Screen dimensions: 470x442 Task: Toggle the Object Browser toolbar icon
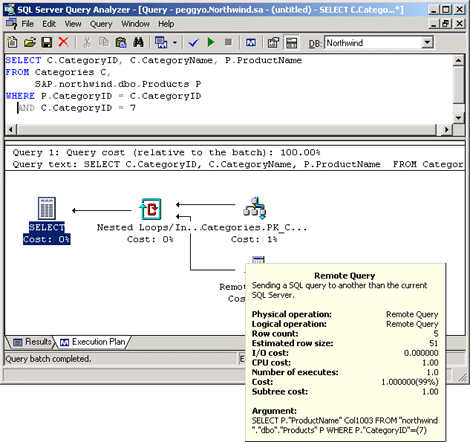[273, 42]
